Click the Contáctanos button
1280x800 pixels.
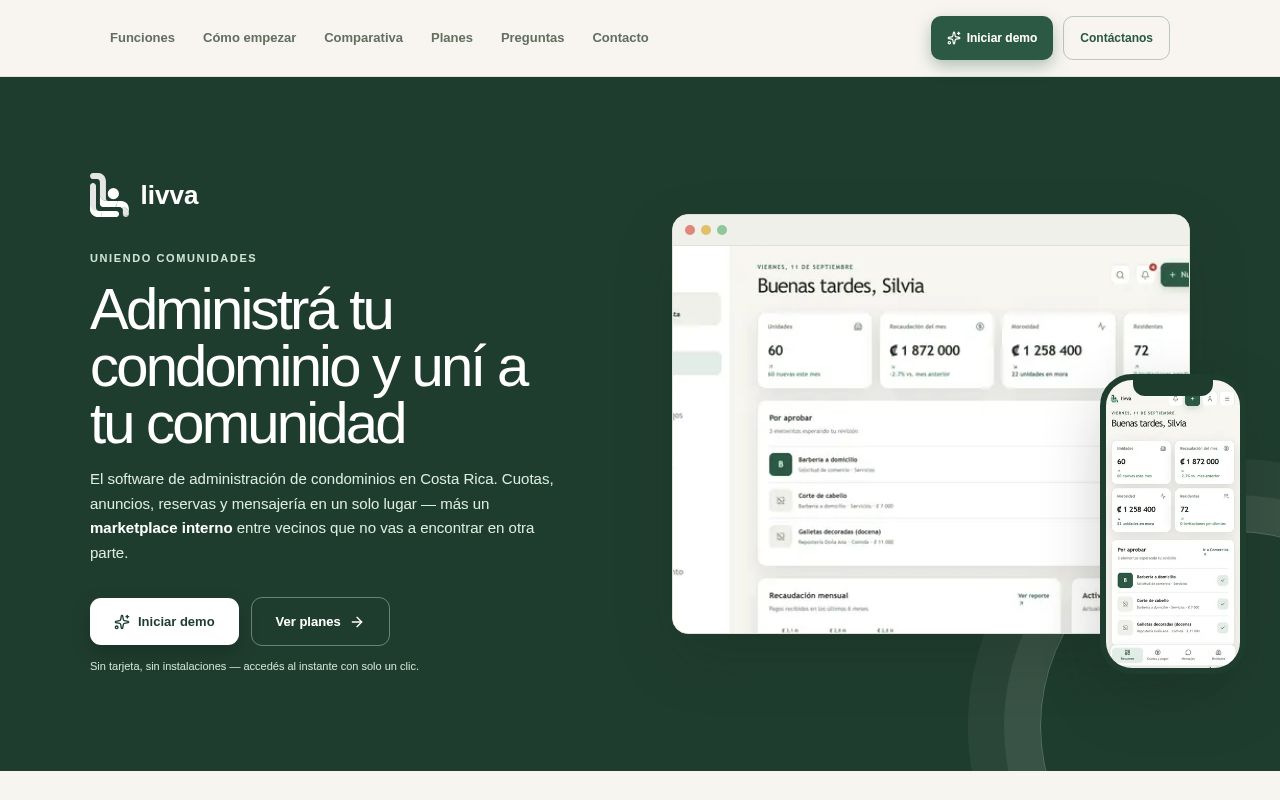(x=1116, y=38)
